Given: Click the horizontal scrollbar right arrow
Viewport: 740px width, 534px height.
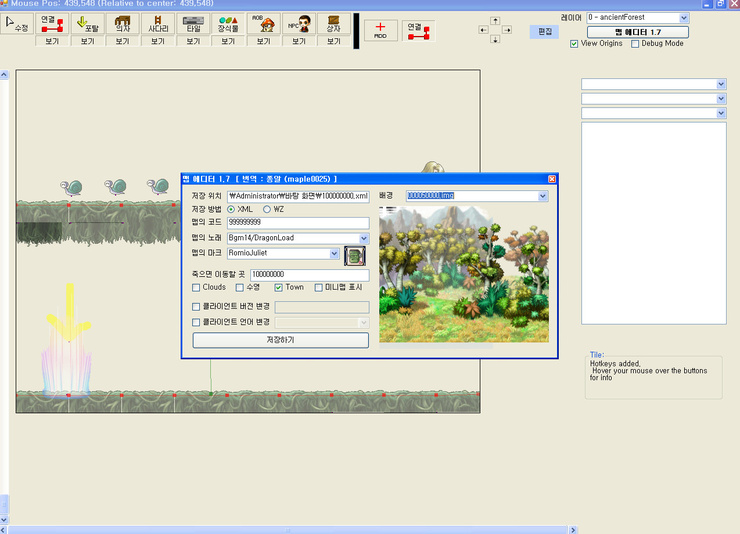Looking at the screenshot, I should (572, 530).
